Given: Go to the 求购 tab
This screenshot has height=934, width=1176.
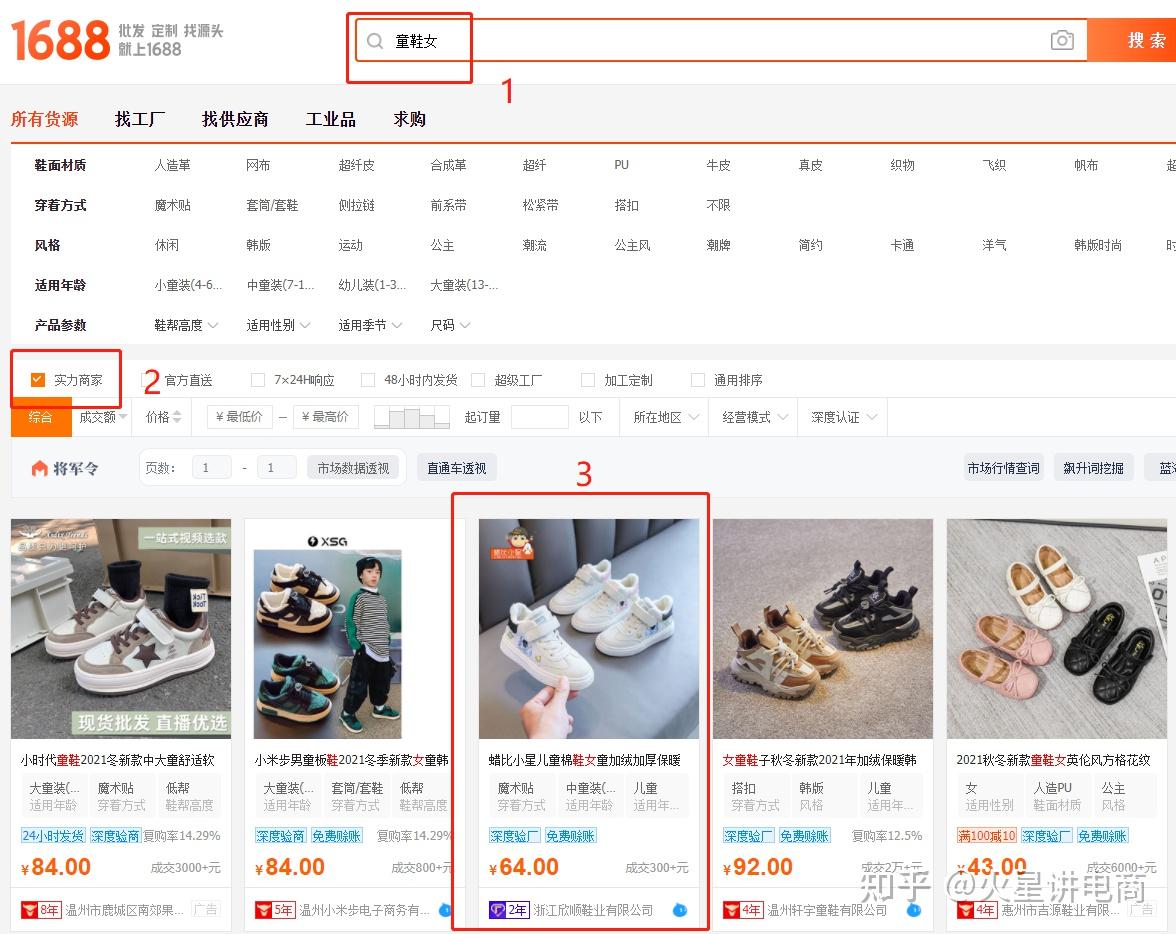Looking at the screenshot, I should tap(410, 119).
